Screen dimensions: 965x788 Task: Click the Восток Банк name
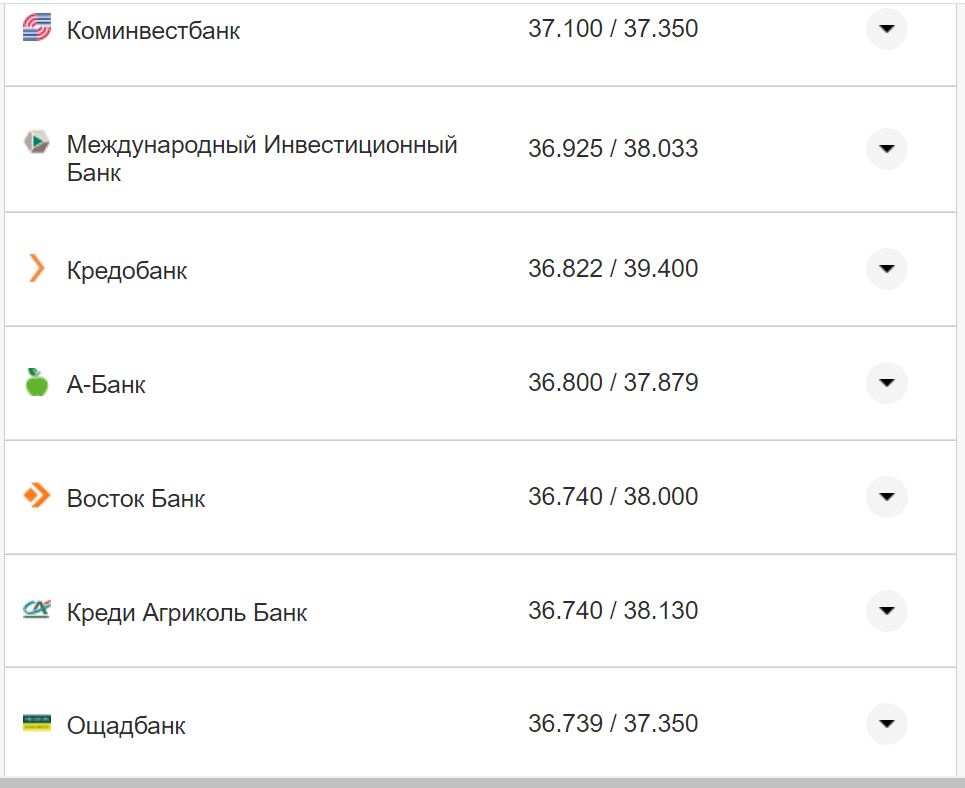[x=135, y=497]
